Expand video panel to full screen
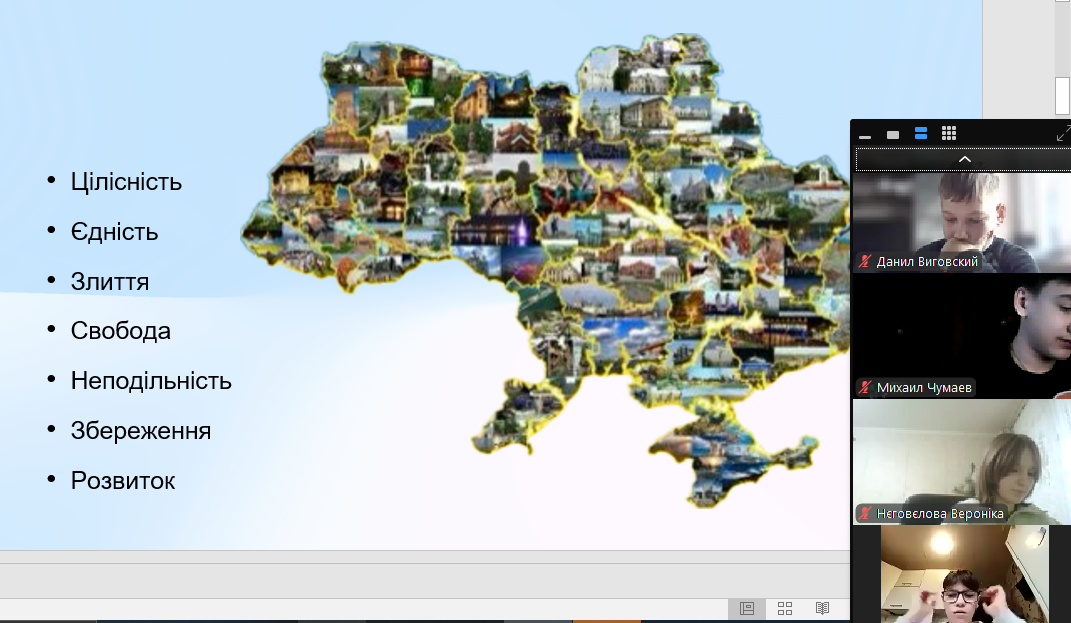The image size is (1071, 623). tap(1063, 134)
